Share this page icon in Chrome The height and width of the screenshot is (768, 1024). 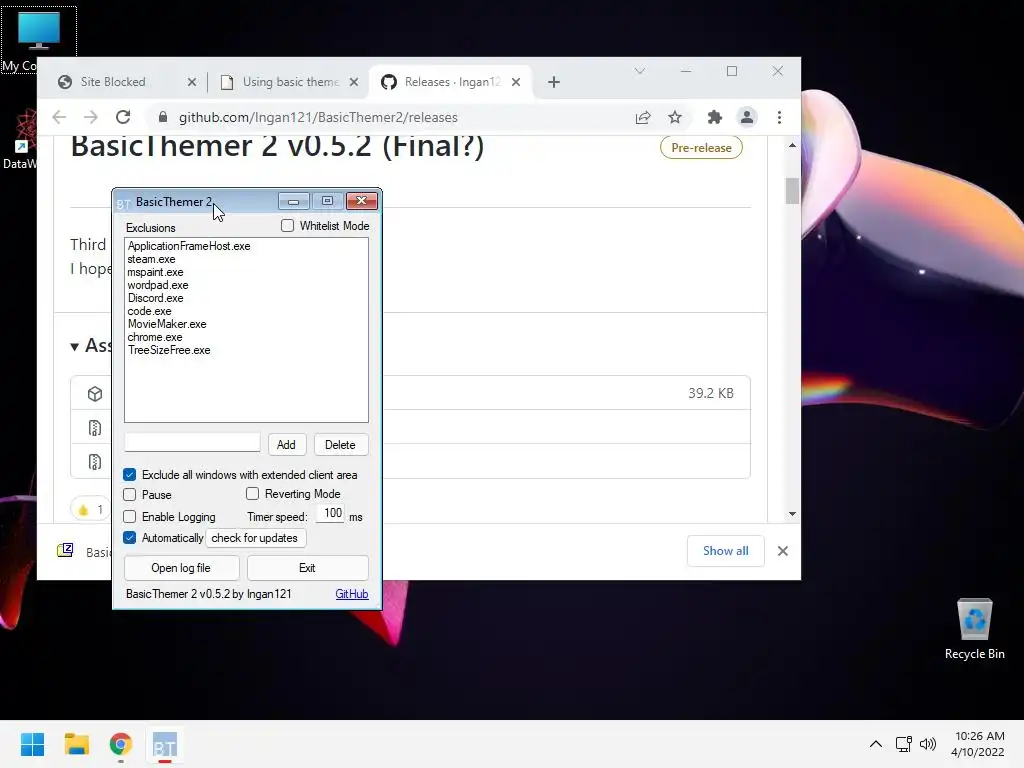coord(643,118)
